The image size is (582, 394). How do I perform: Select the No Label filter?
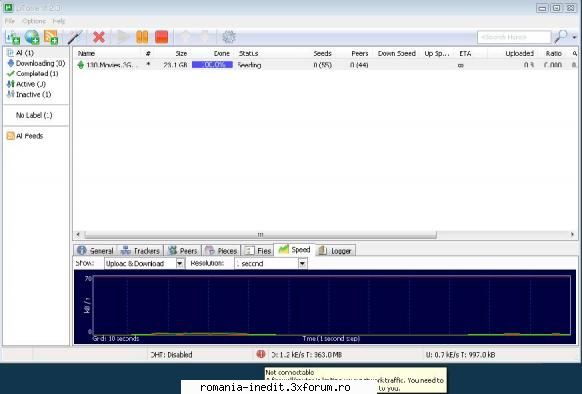[x=34, y=115]
